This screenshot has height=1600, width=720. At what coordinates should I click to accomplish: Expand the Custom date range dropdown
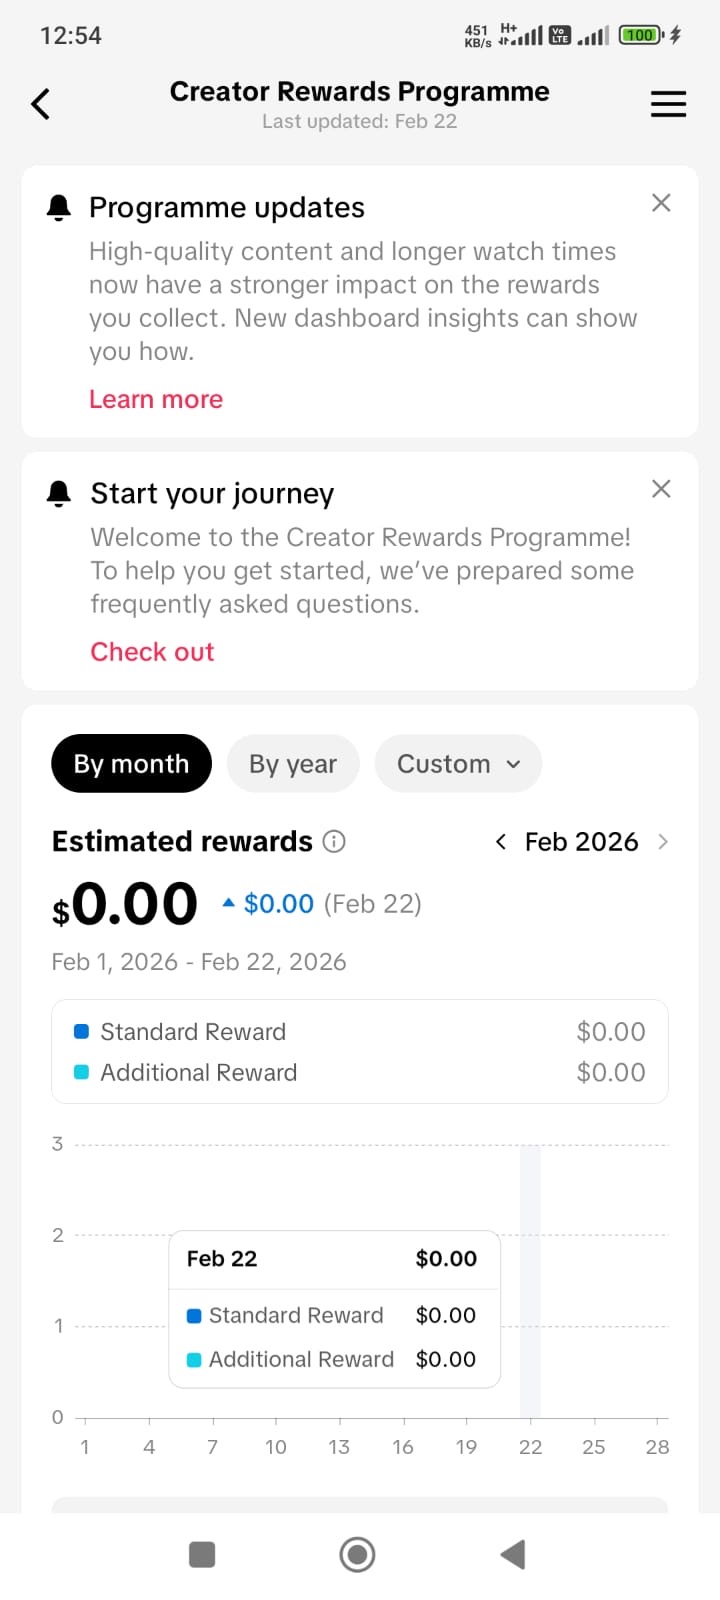tap(458, 764)
